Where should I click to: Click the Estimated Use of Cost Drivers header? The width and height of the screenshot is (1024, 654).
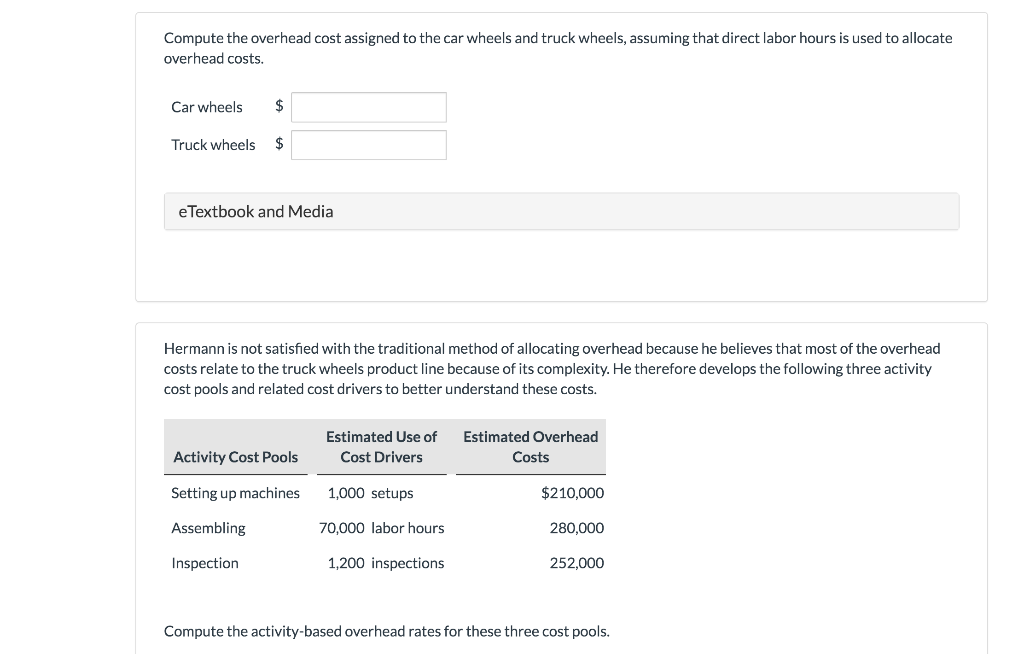[x=381, y=446]
